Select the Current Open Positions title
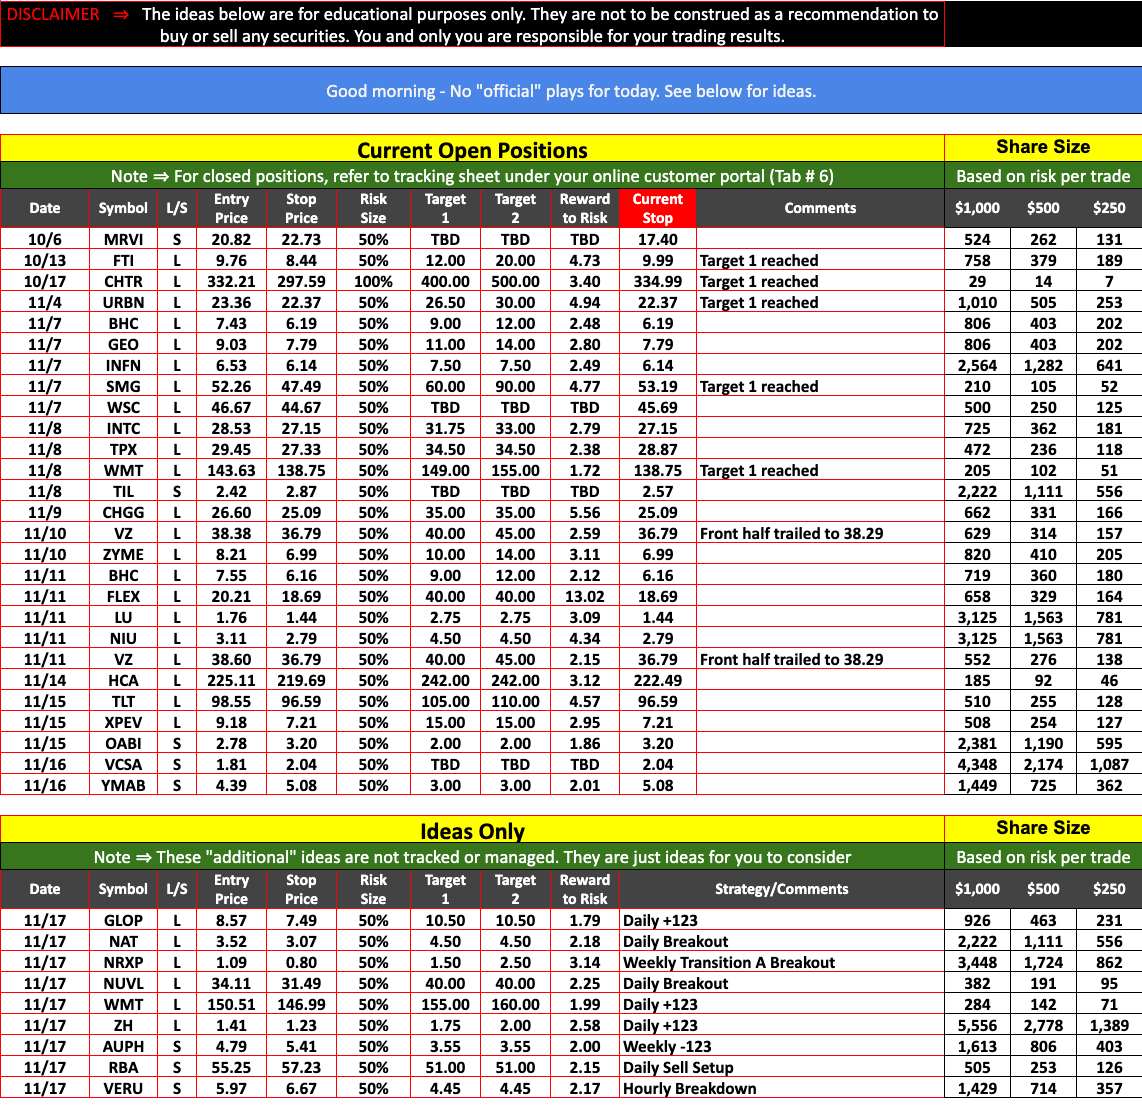 [x=472, y=150]
